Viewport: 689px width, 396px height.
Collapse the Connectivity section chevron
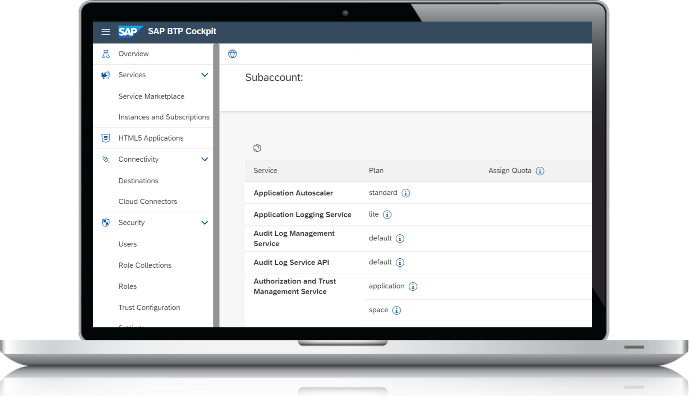[205, 159]
